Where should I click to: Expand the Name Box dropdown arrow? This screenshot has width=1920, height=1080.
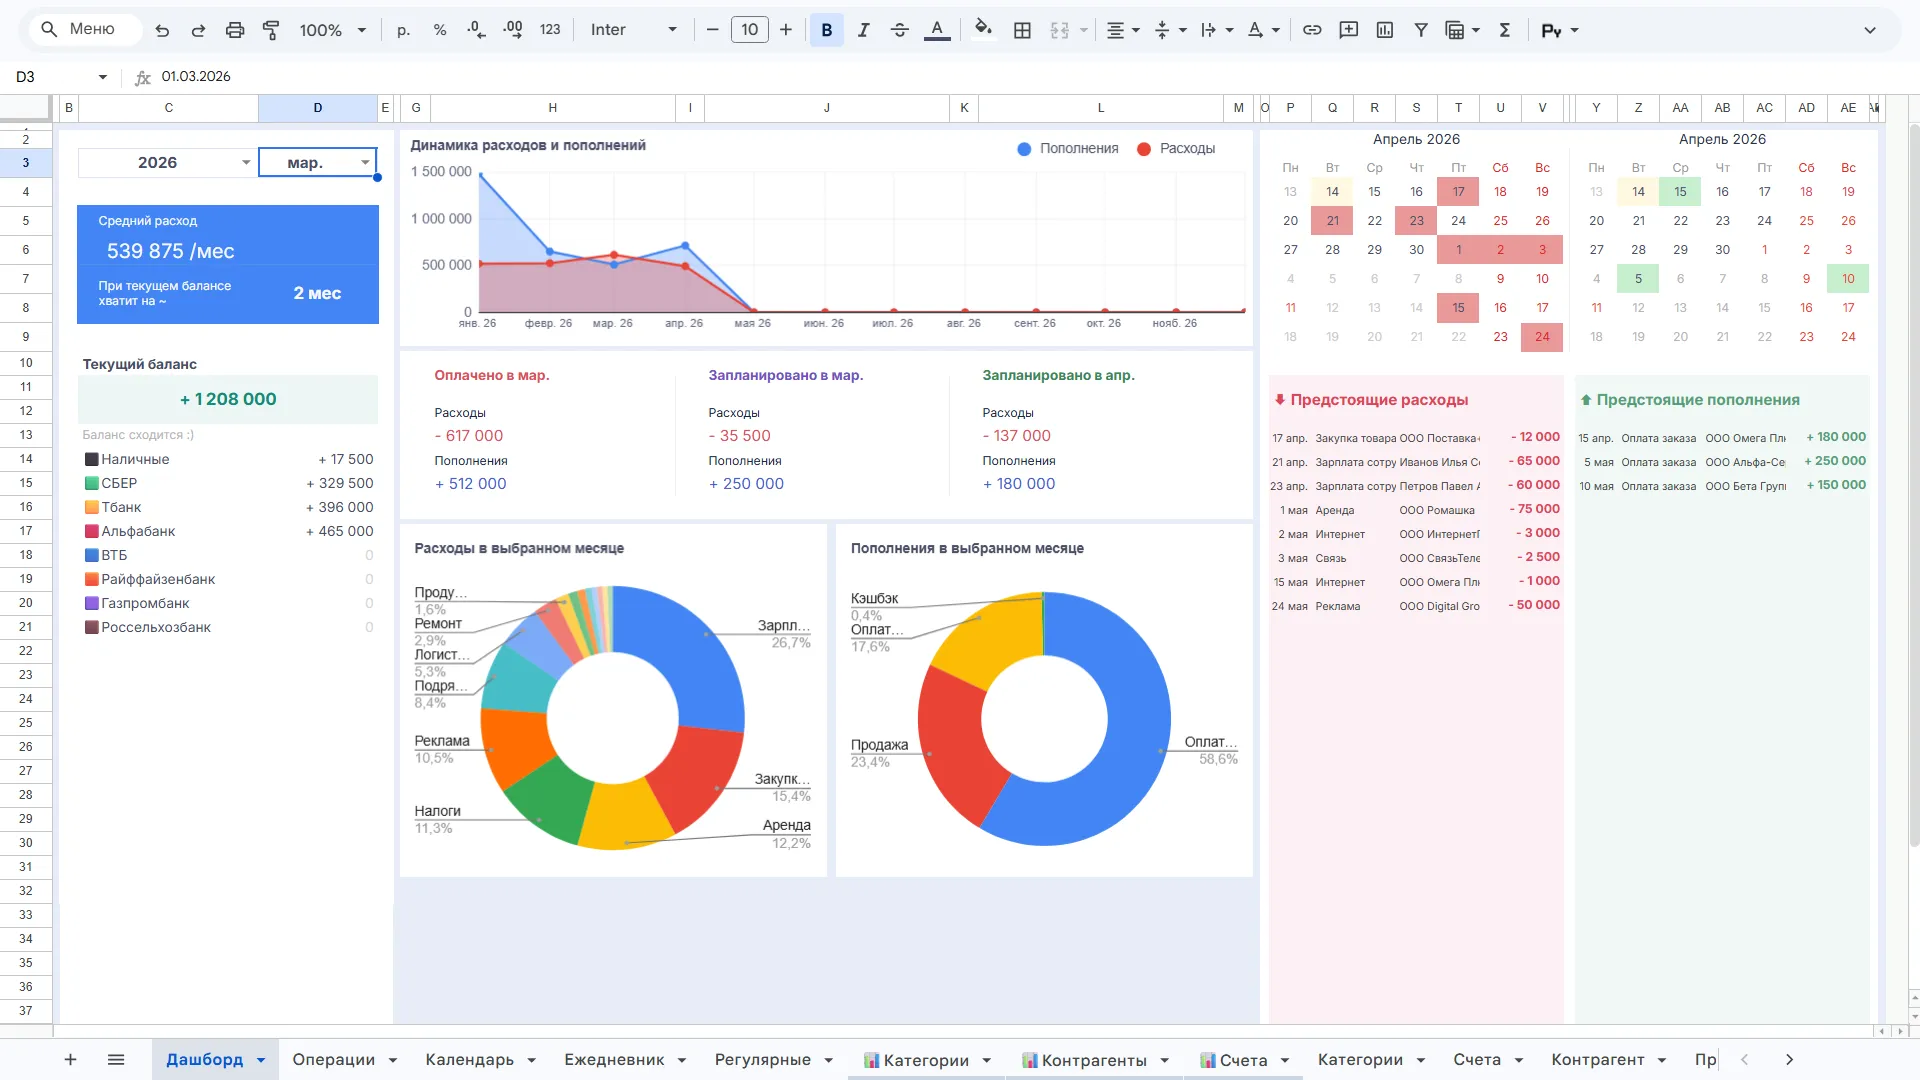pyautogui.click(x=102, y=77)
